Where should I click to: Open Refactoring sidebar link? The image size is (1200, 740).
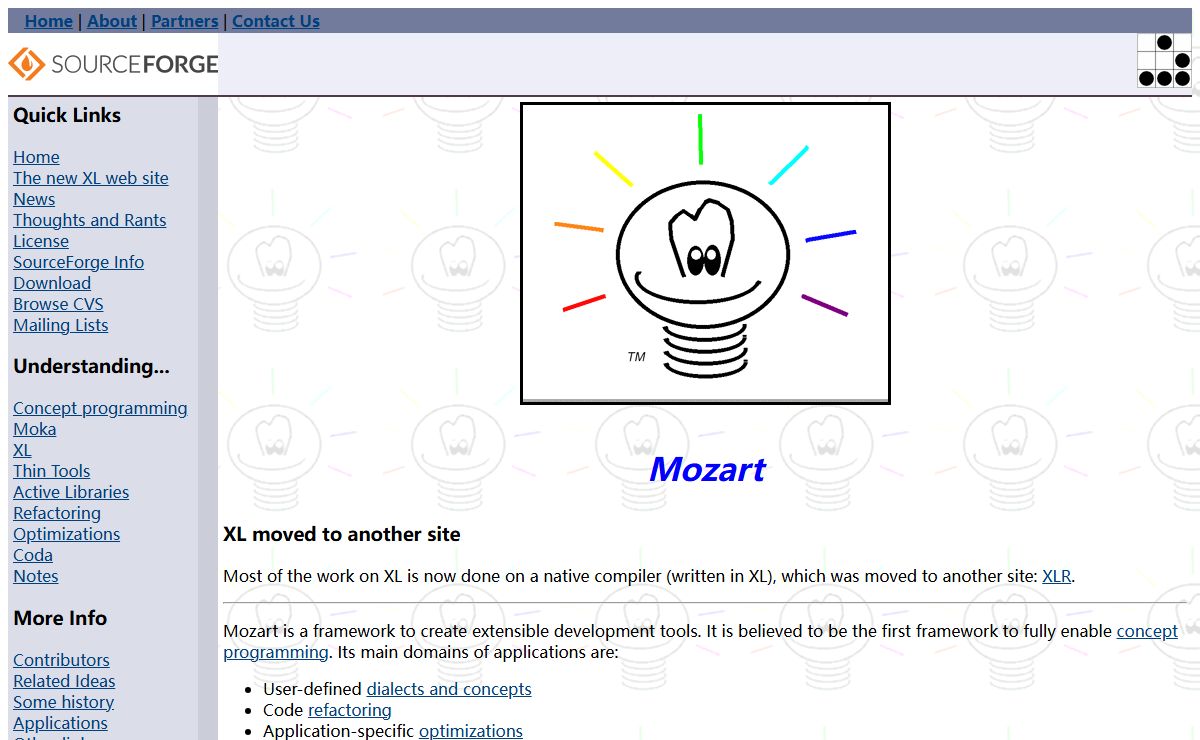tap(57, 513)
